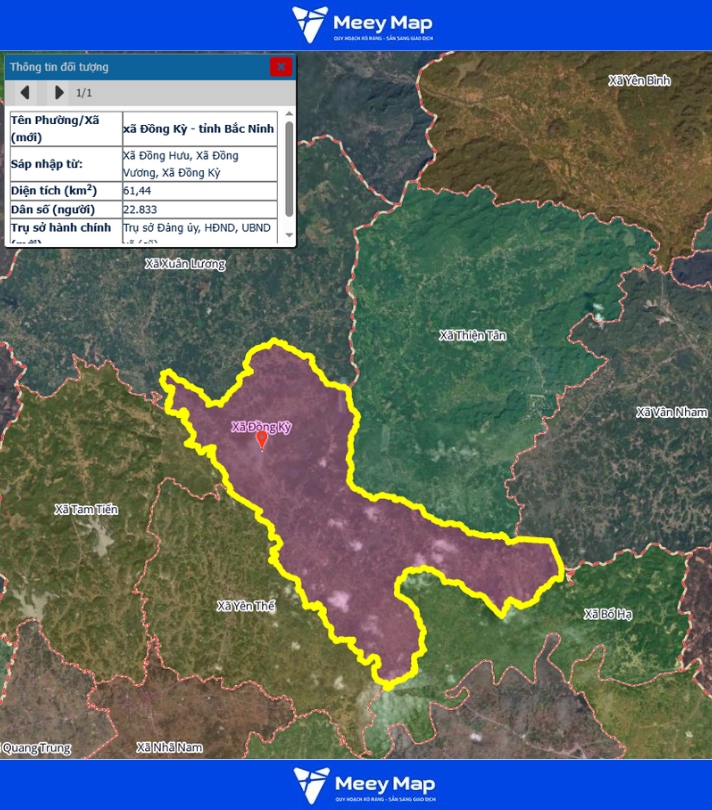Select Xã Yên Thế commune label

click(245, 606)
